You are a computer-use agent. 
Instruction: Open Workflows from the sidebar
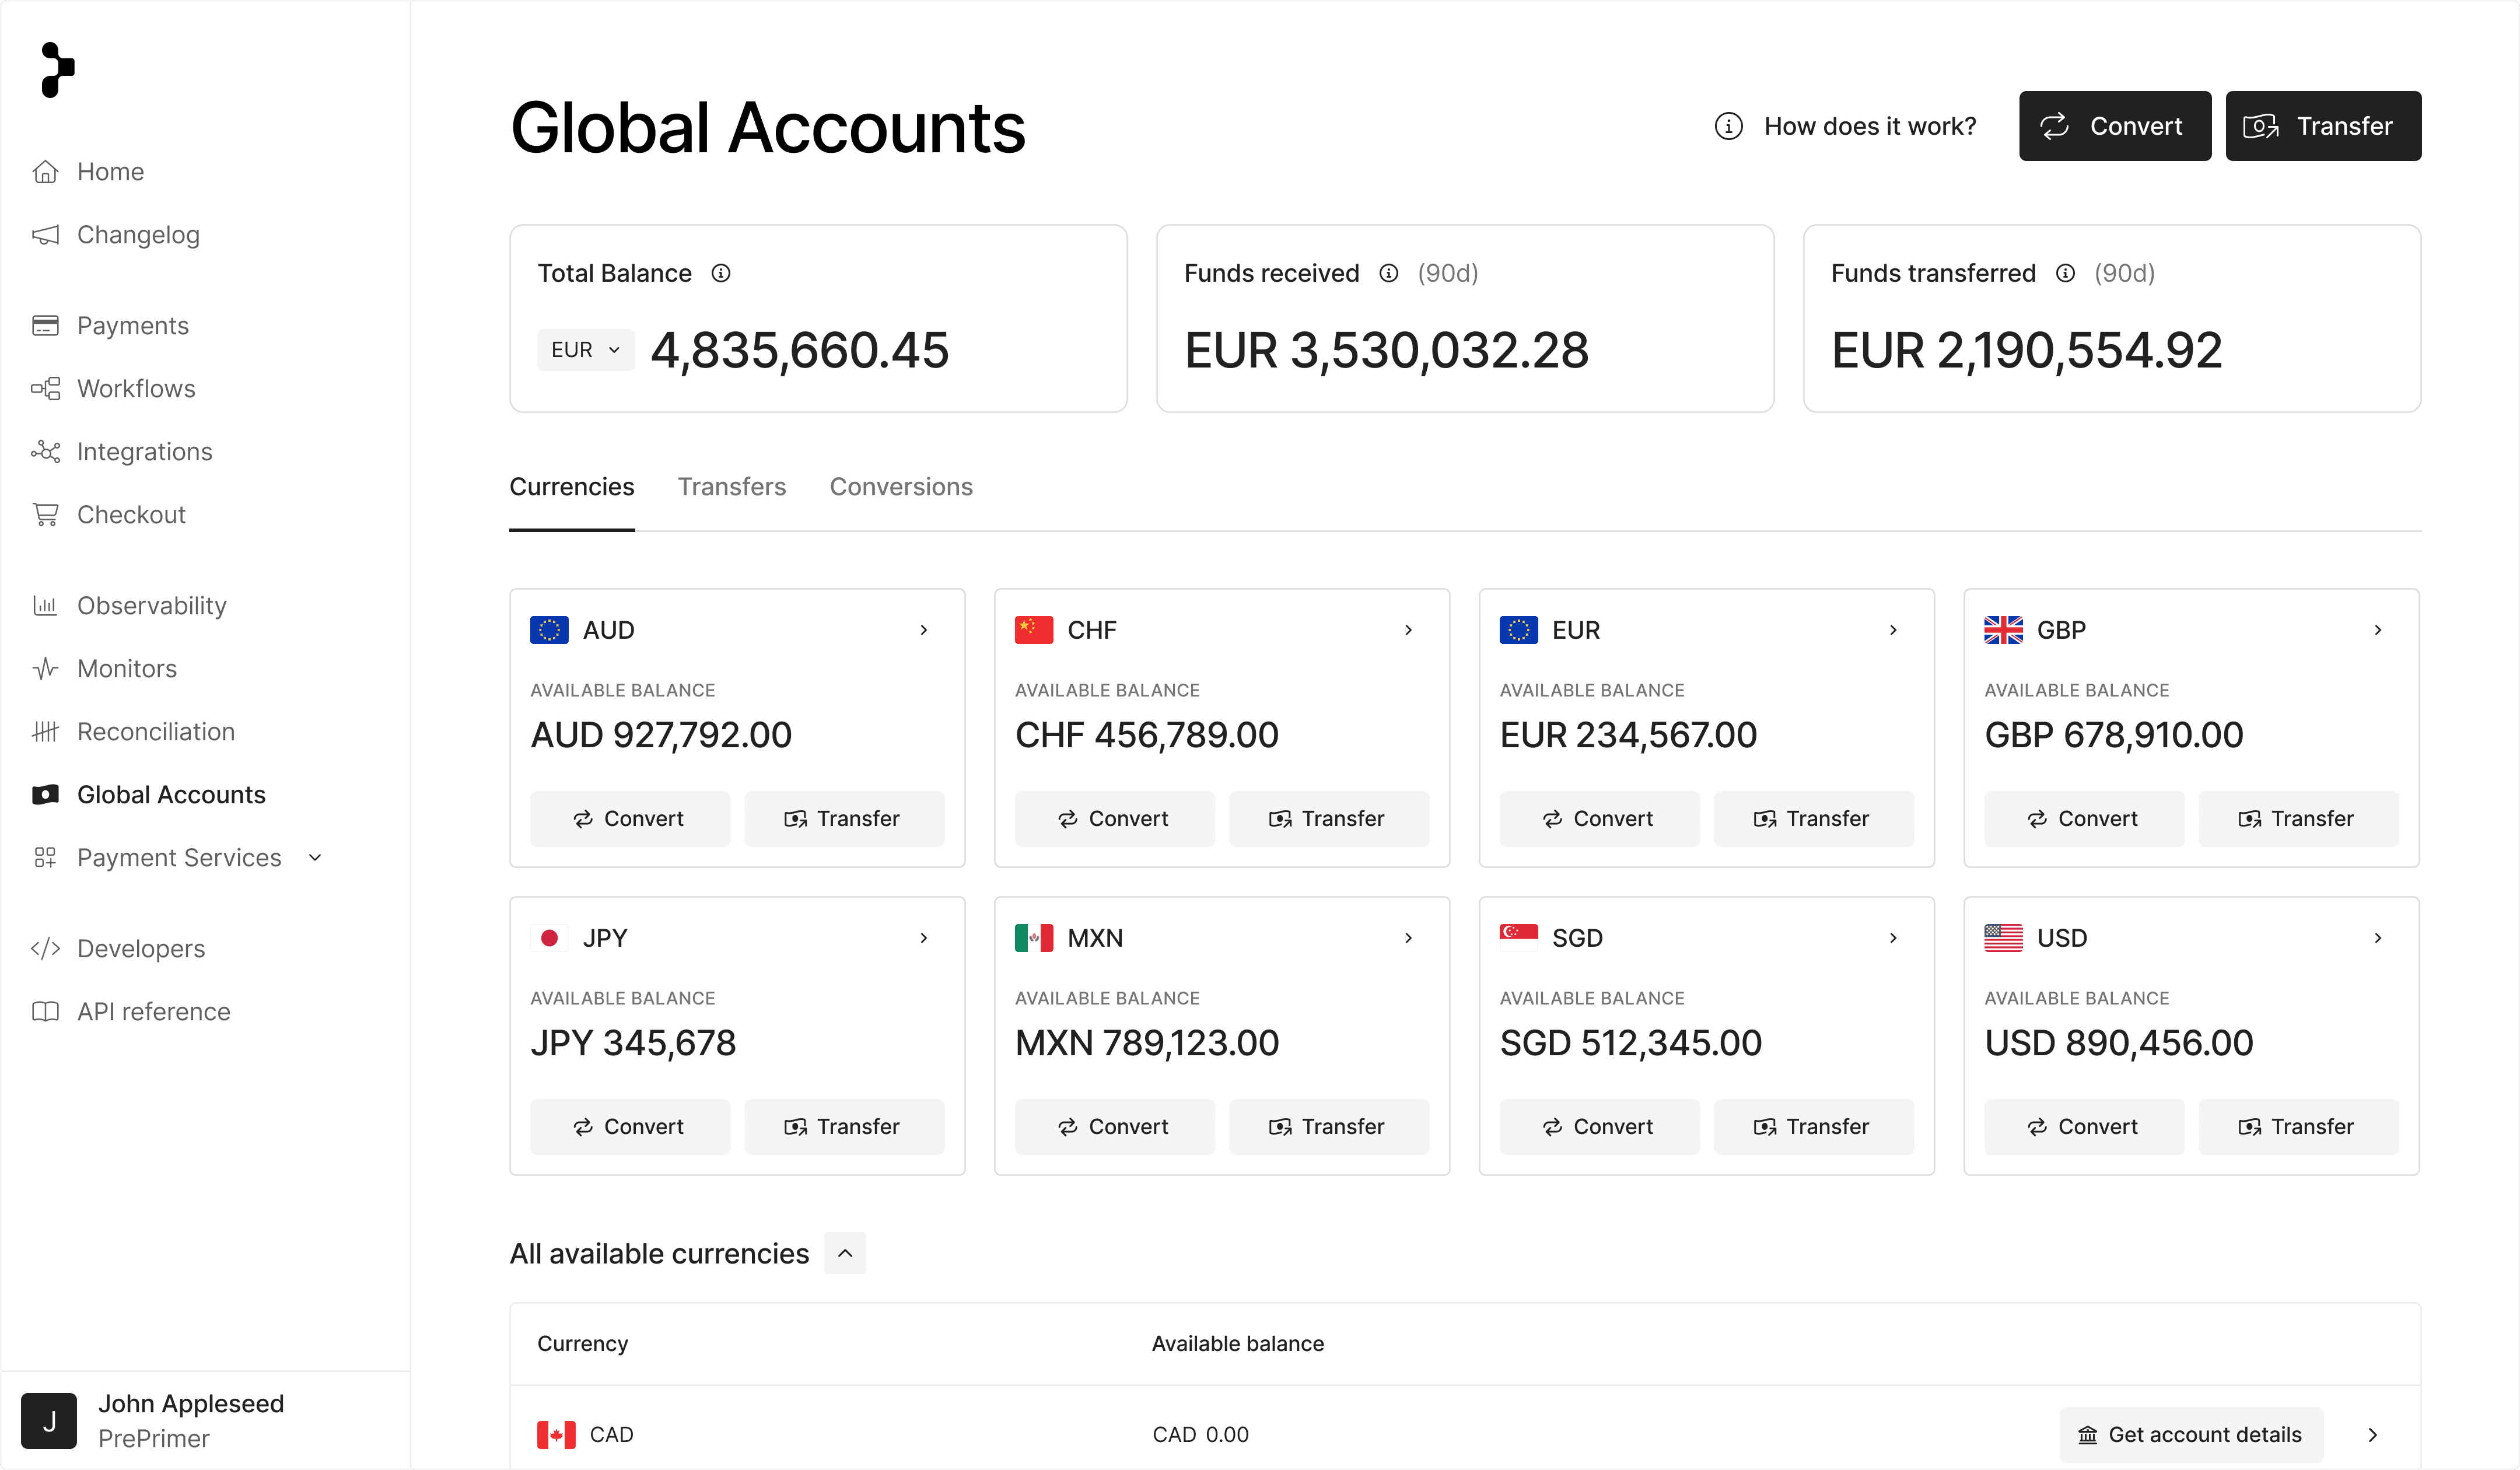(136, 388)
